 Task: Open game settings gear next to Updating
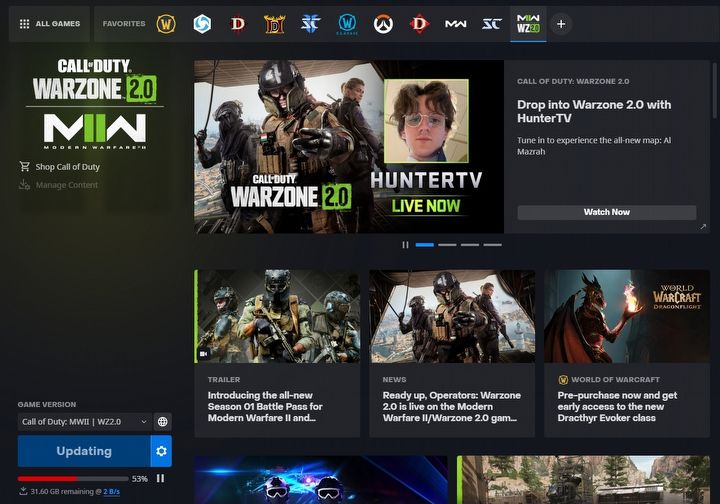point(160,451)
